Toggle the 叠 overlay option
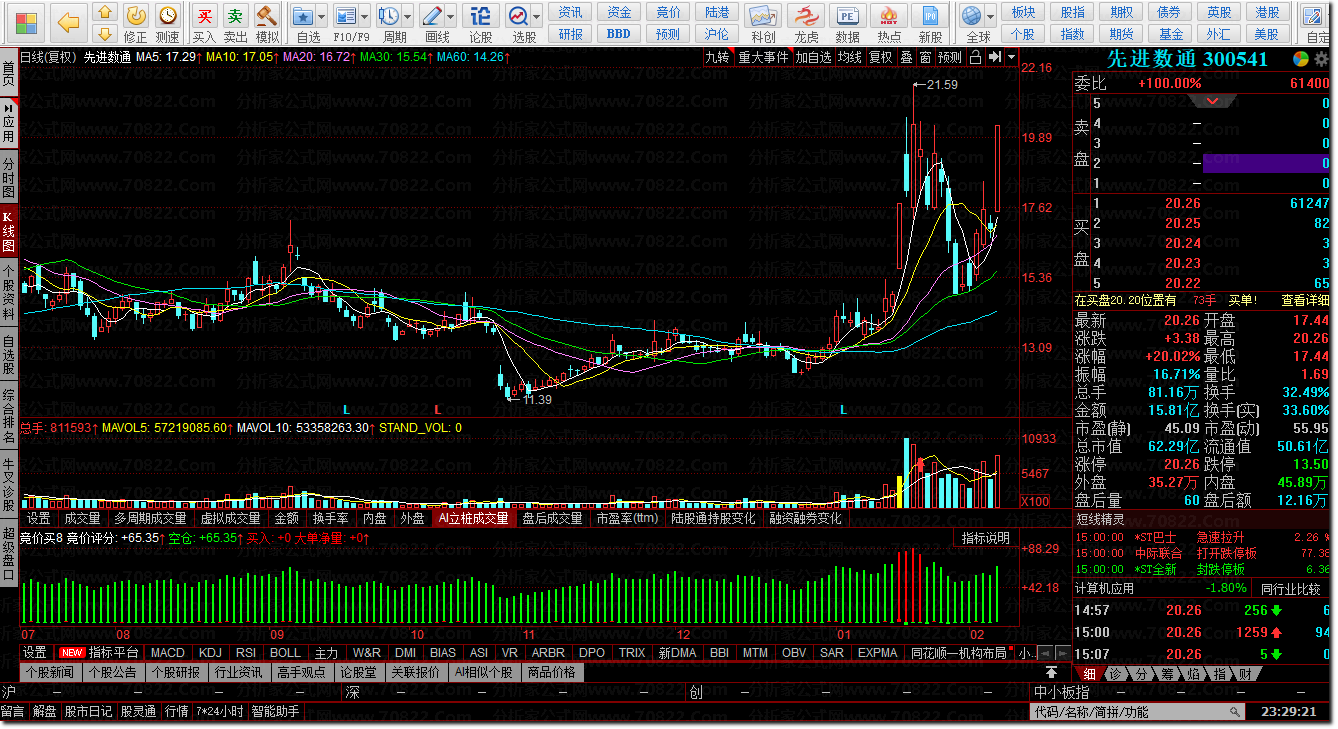 906,57
